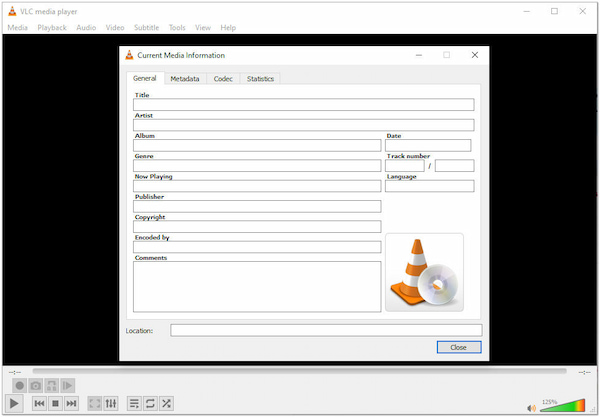Click cone icon in Media Information title bar
Viewport: 600px width, 417px height.
[129, 55]
